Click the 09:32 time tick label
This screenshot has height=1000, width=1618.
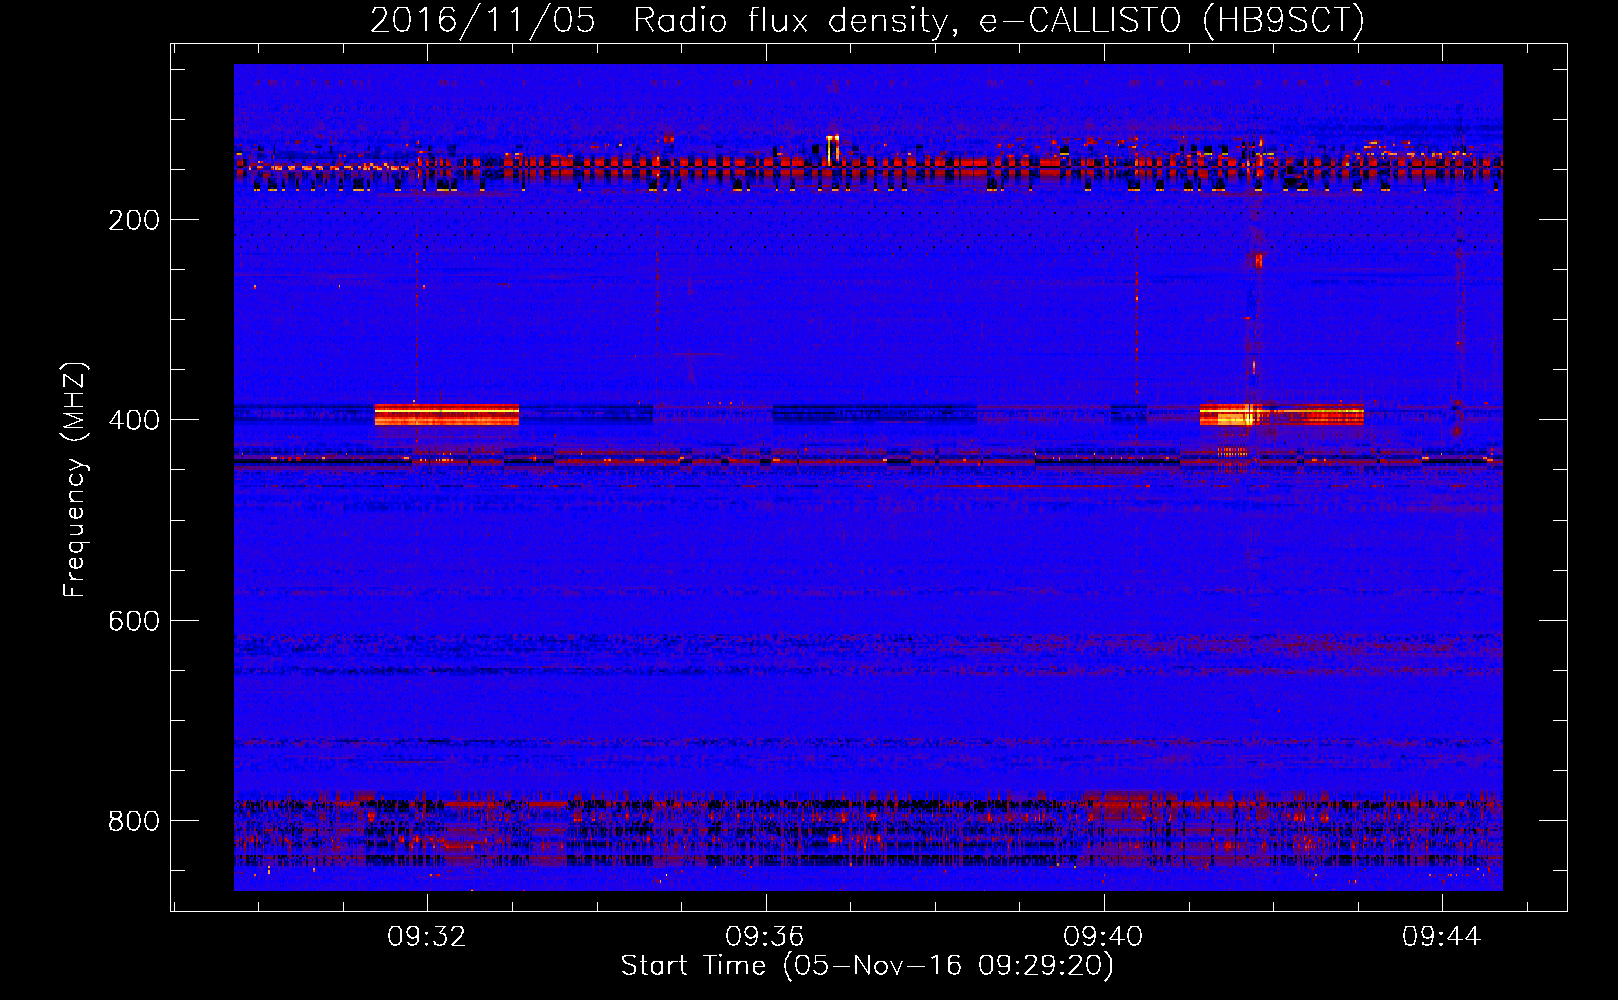click(x=427, y=937)
